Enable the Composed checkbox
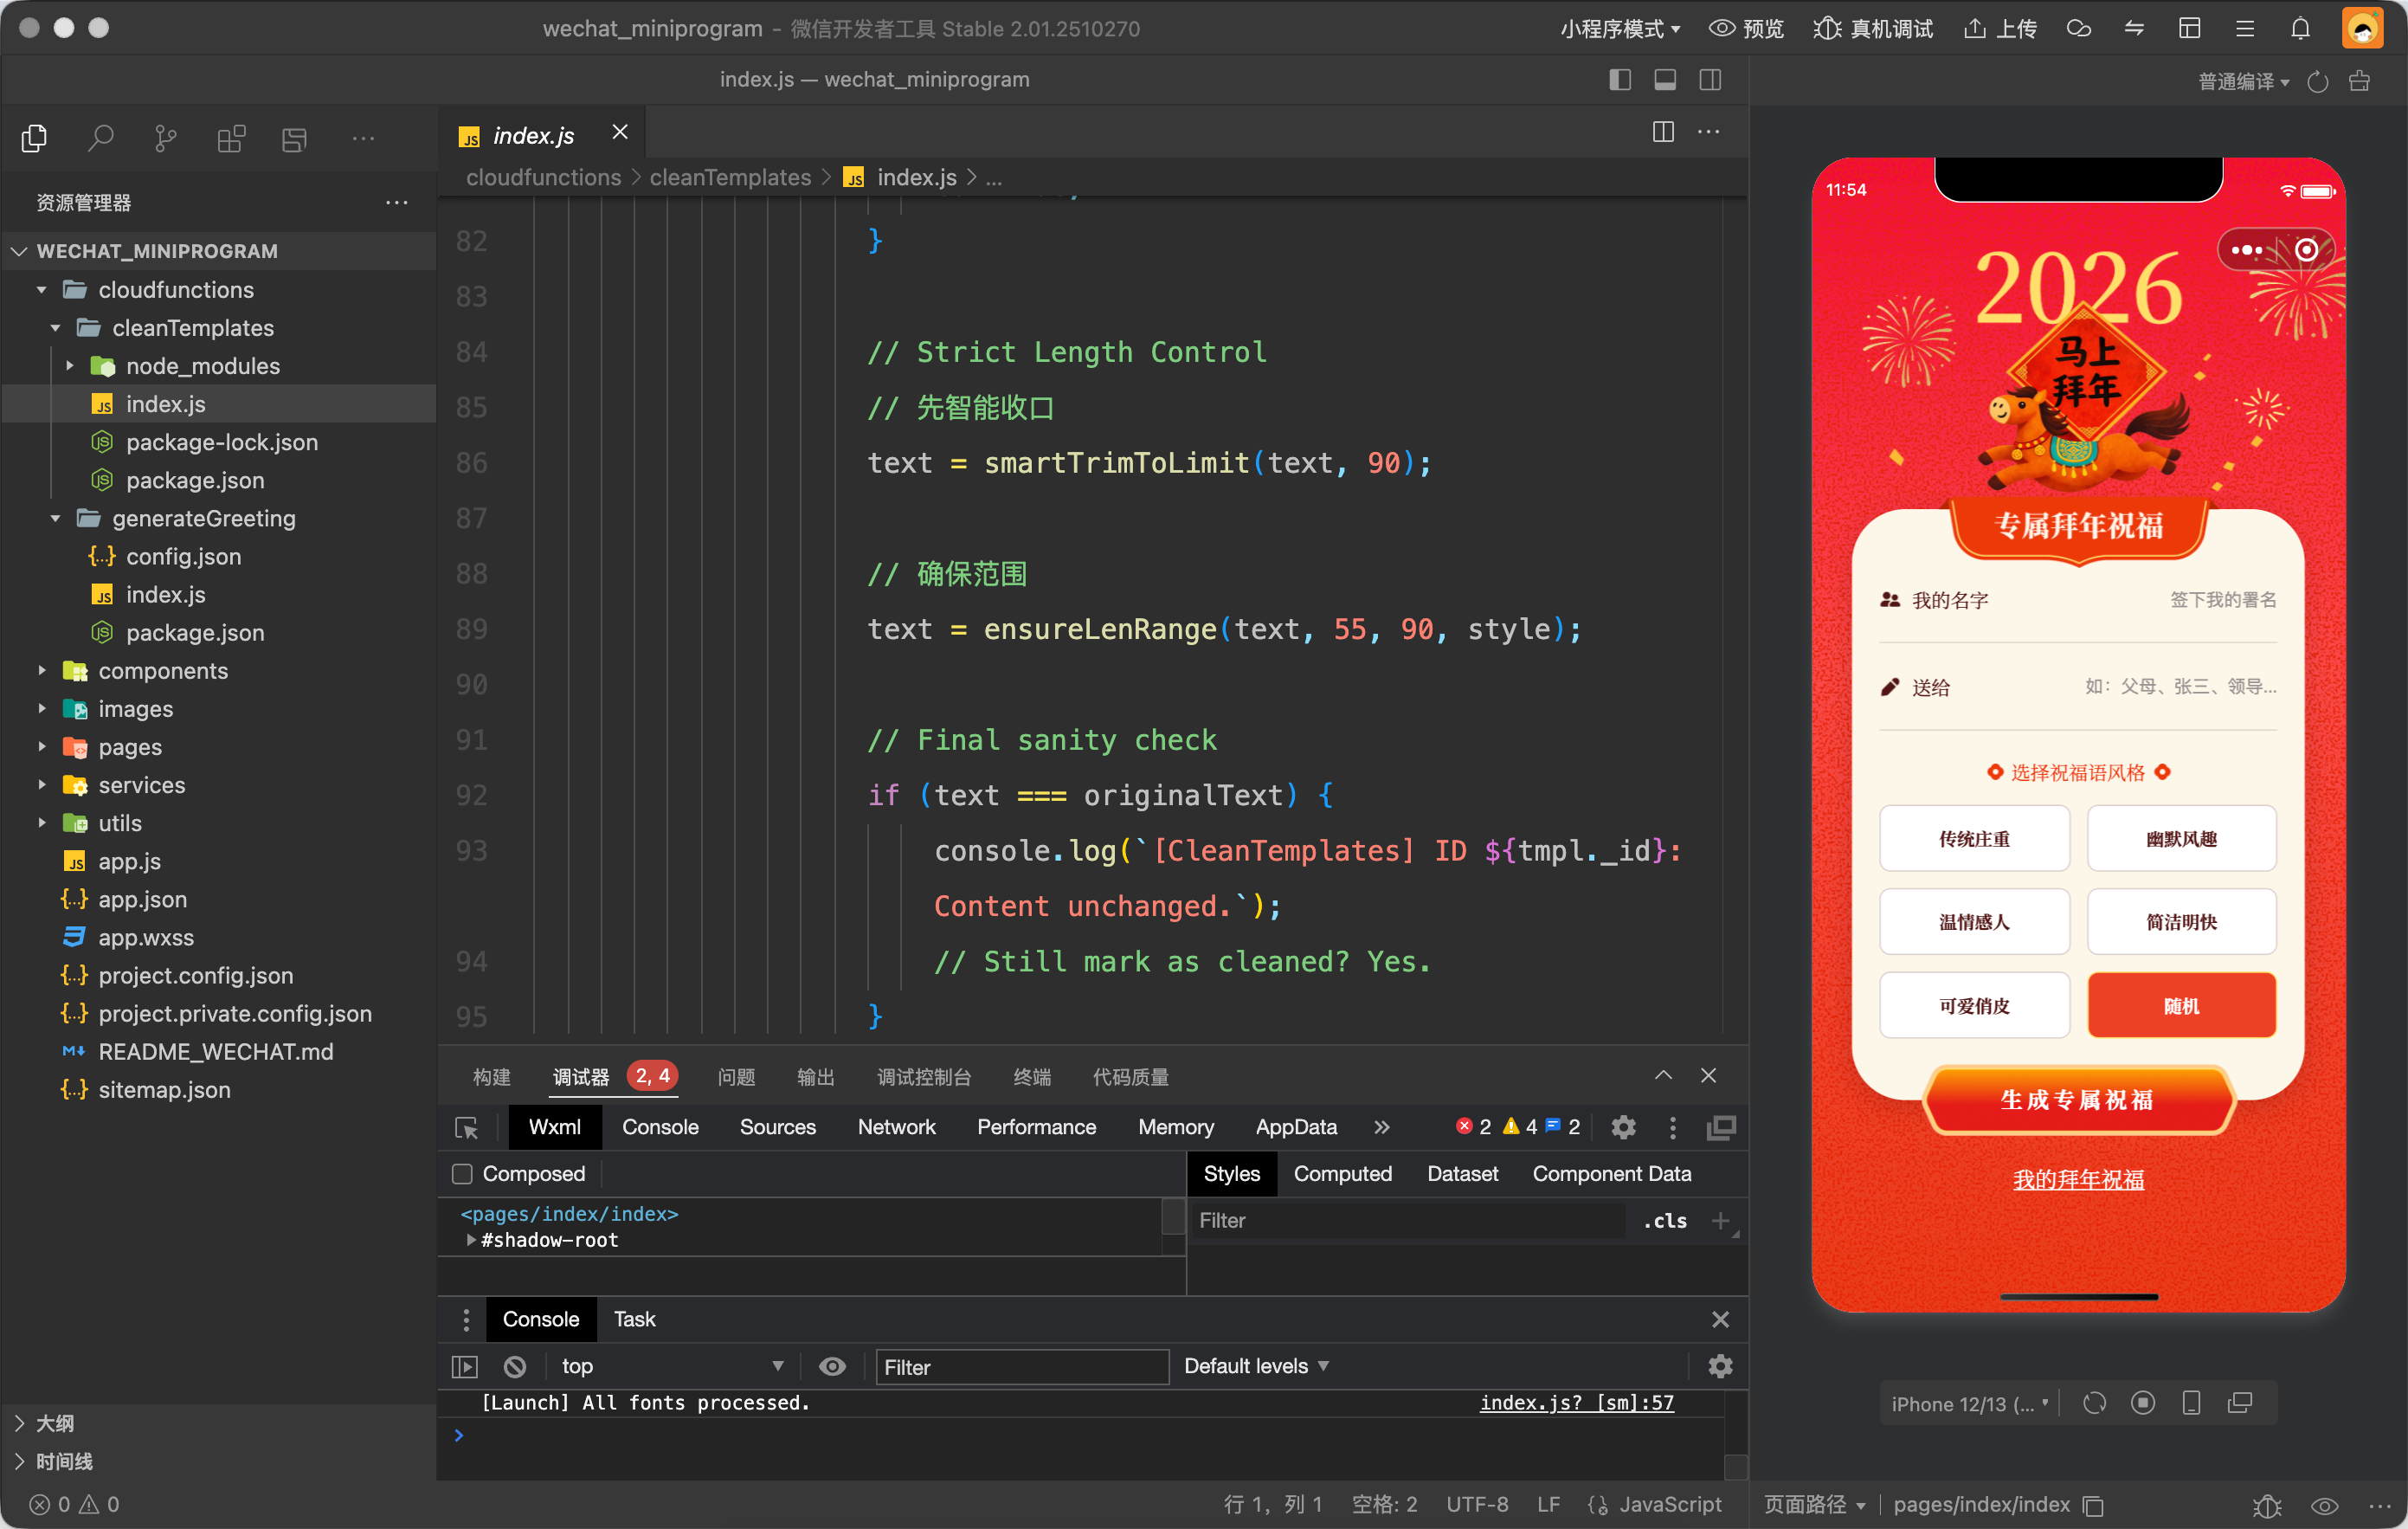The width and height of the screenshot is (2408, 1529). [463, 1174]
